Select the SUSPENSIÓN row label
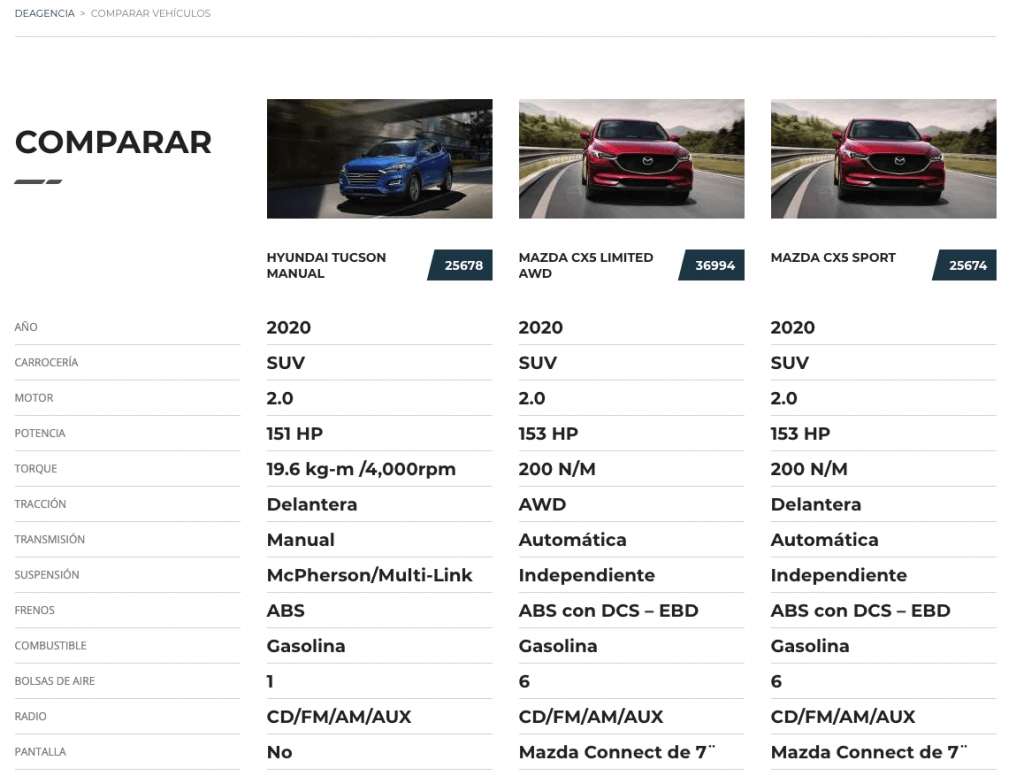1024x776 pixels. pyautogui.click(x=47, y=575)
